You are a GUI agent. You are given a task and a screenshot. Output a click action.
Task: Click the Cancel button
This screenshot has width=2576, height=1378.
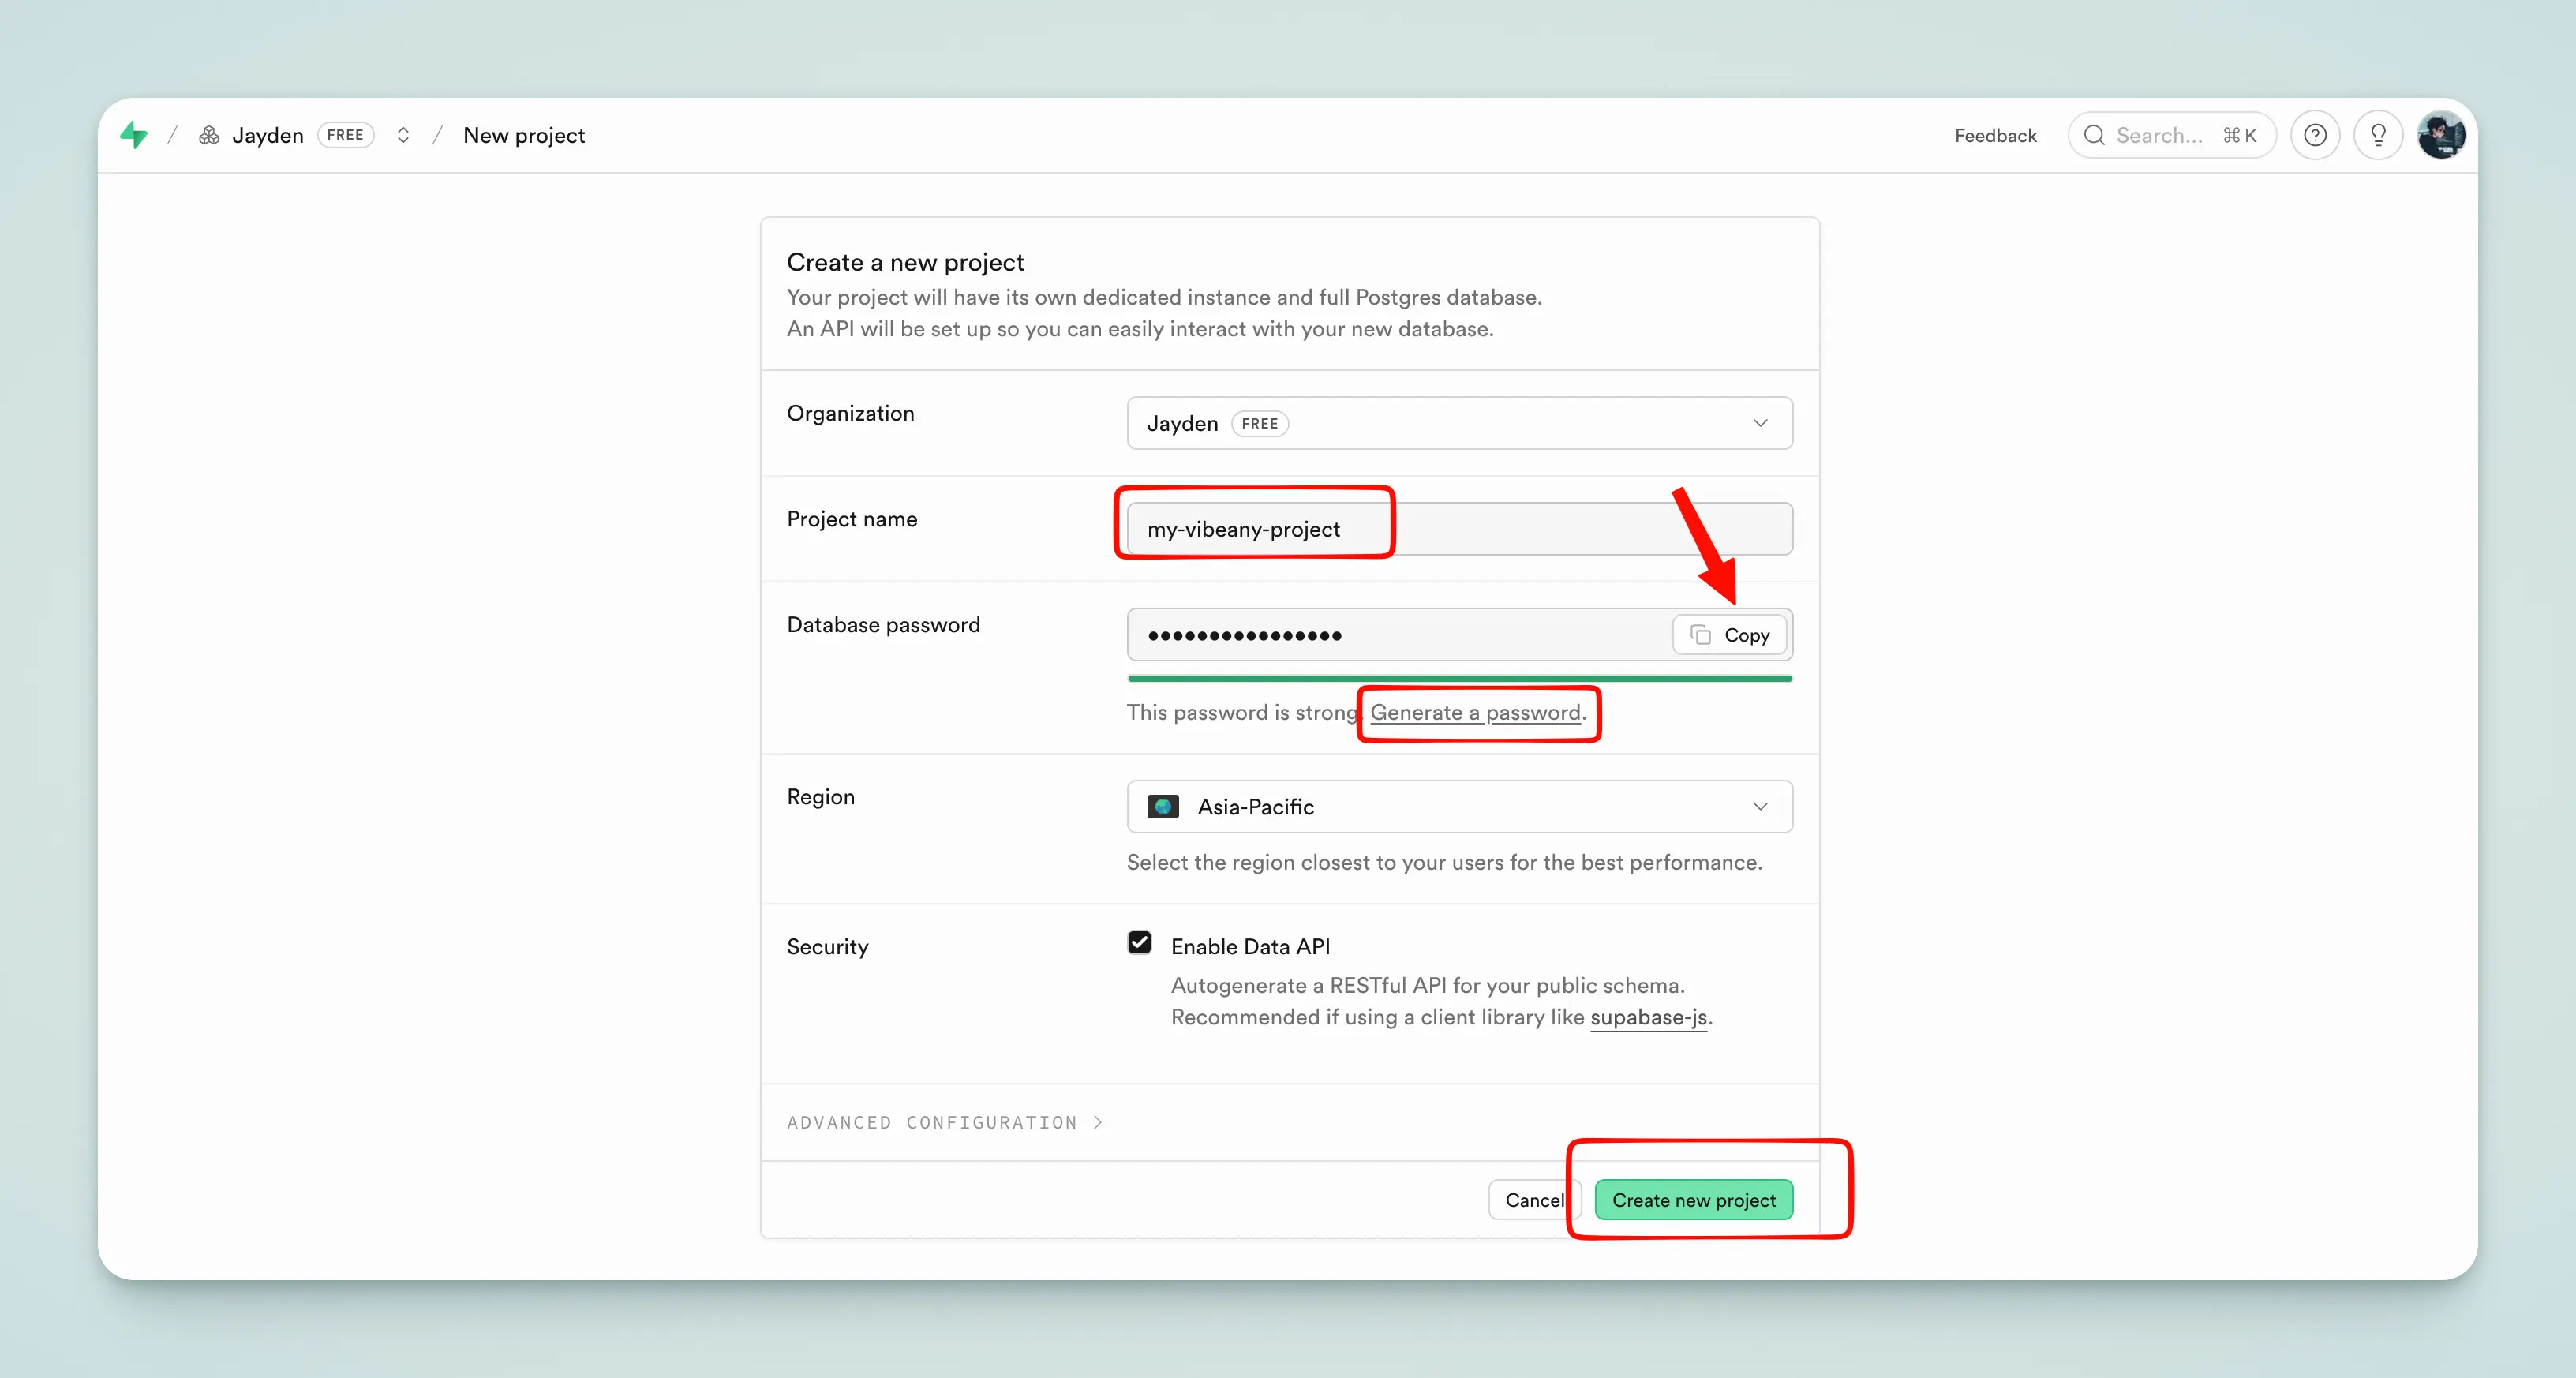1533,1200
